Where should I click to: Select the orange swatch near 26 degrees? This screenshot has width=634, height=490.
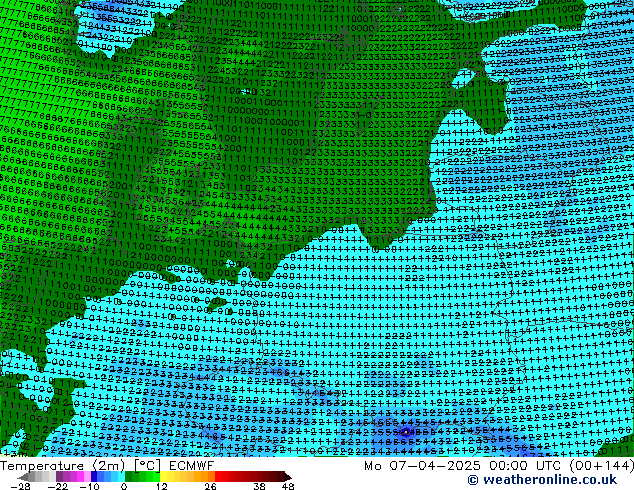211,476
